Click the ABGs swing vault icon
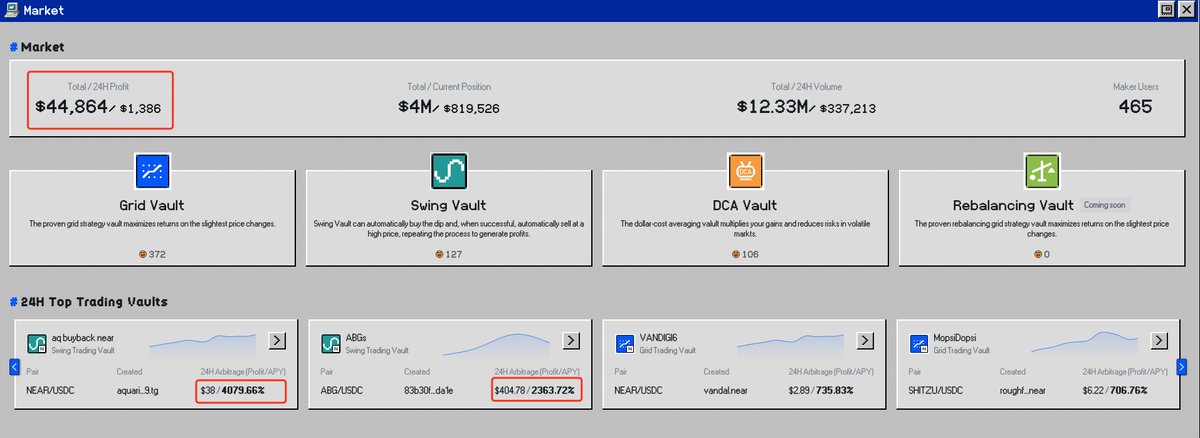 point(331,344)
